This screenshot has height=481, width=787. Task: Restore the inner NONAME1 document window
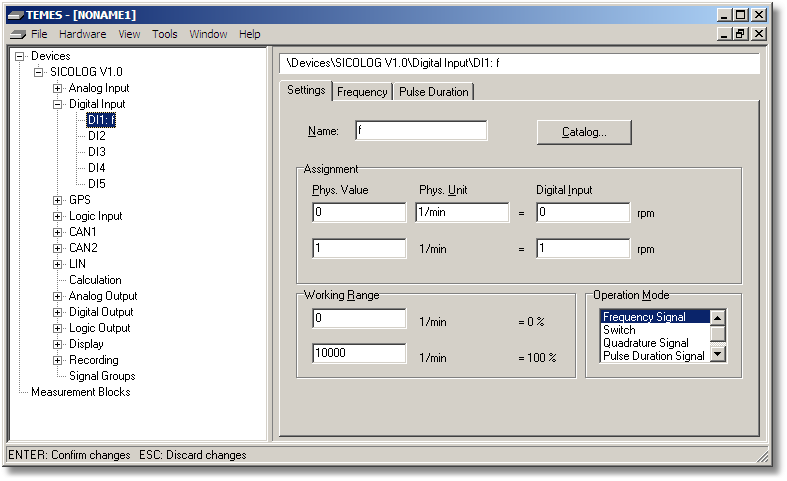pos(740,34)
